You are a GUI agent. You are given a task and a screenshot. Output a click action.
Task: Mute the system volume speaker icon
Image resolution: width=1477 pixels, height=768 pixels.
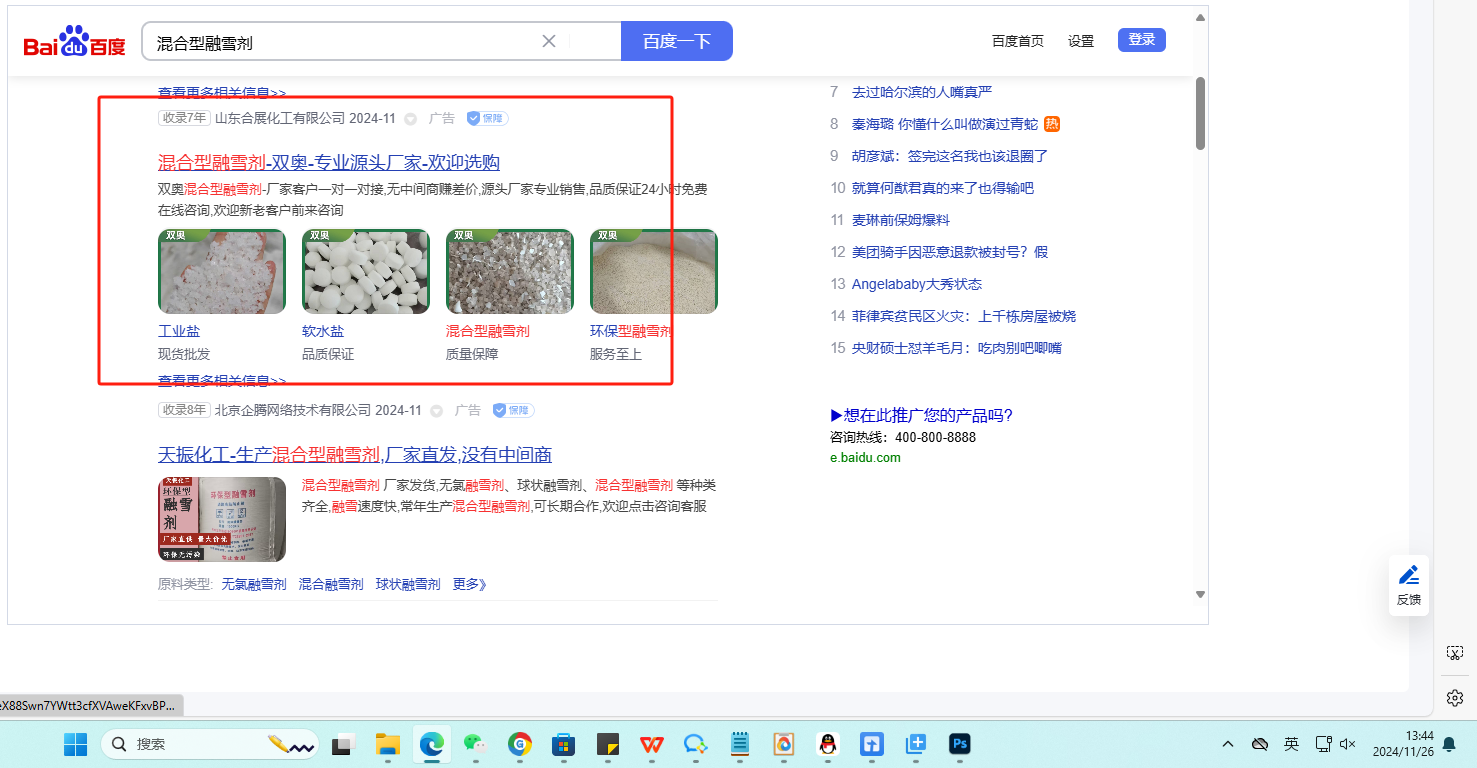tap(1348, 744)
